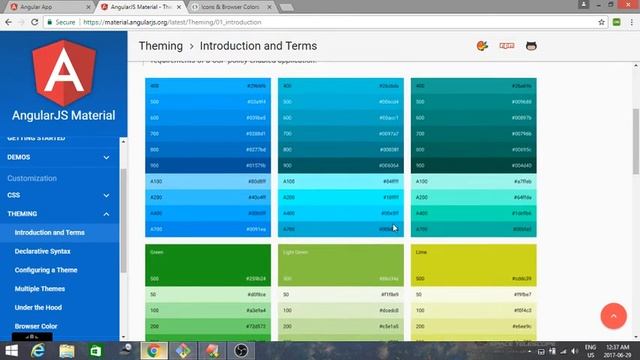
Task: Open the green Store icon in the taskbar
Action: (96, 351)
